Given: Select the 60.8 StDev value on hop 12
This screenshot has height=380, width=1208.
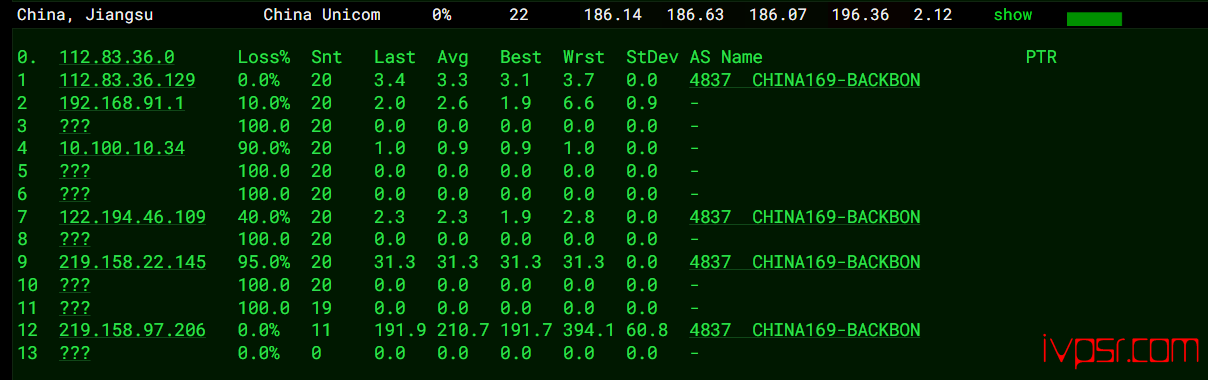Looking at the screenshot, I should (646, 330).
